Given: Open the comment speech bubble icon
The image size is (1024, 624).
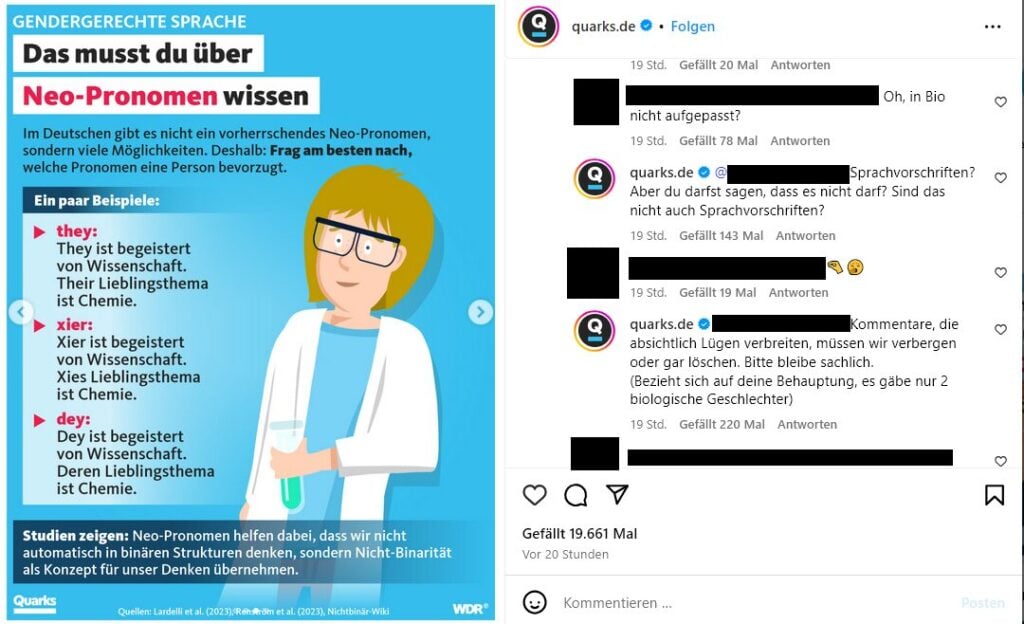Looking at the screenshot, I should 575,495.
